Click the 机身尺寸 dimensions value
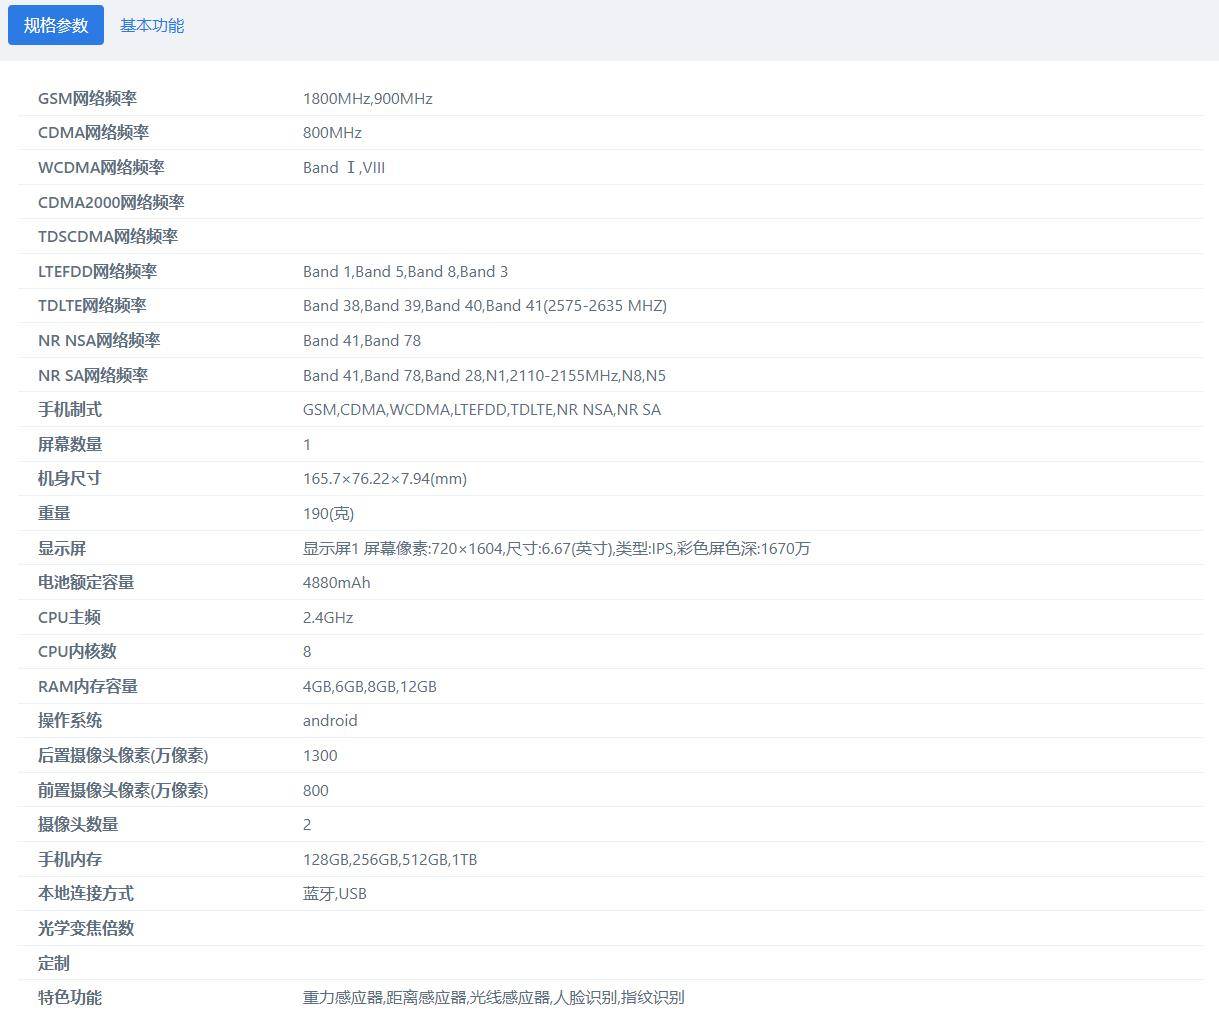Screen dimensions: 1219x1011 tap(384, 478)
